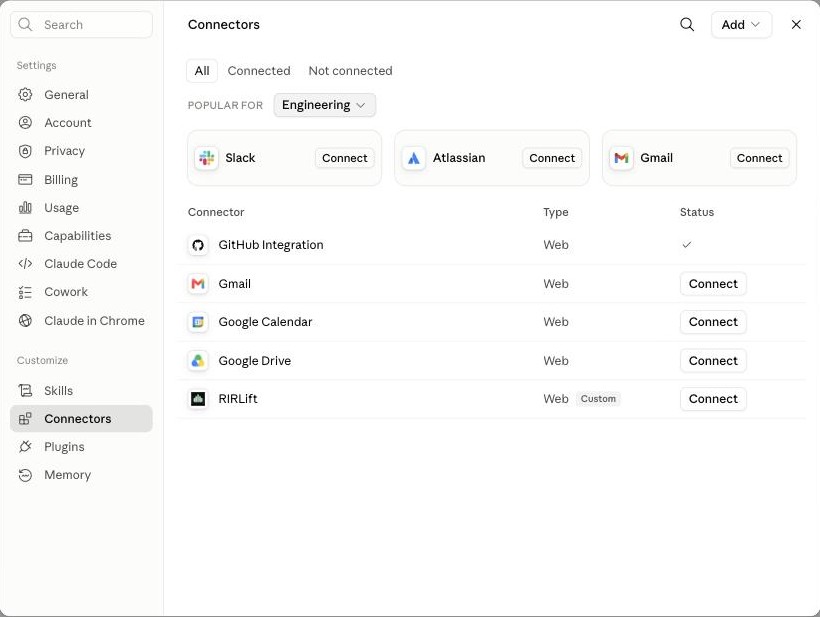Click the Custom badge on RIRLift
Image resolution: width=820 pixels, height=617 pixels.
[x=598, y=399]
